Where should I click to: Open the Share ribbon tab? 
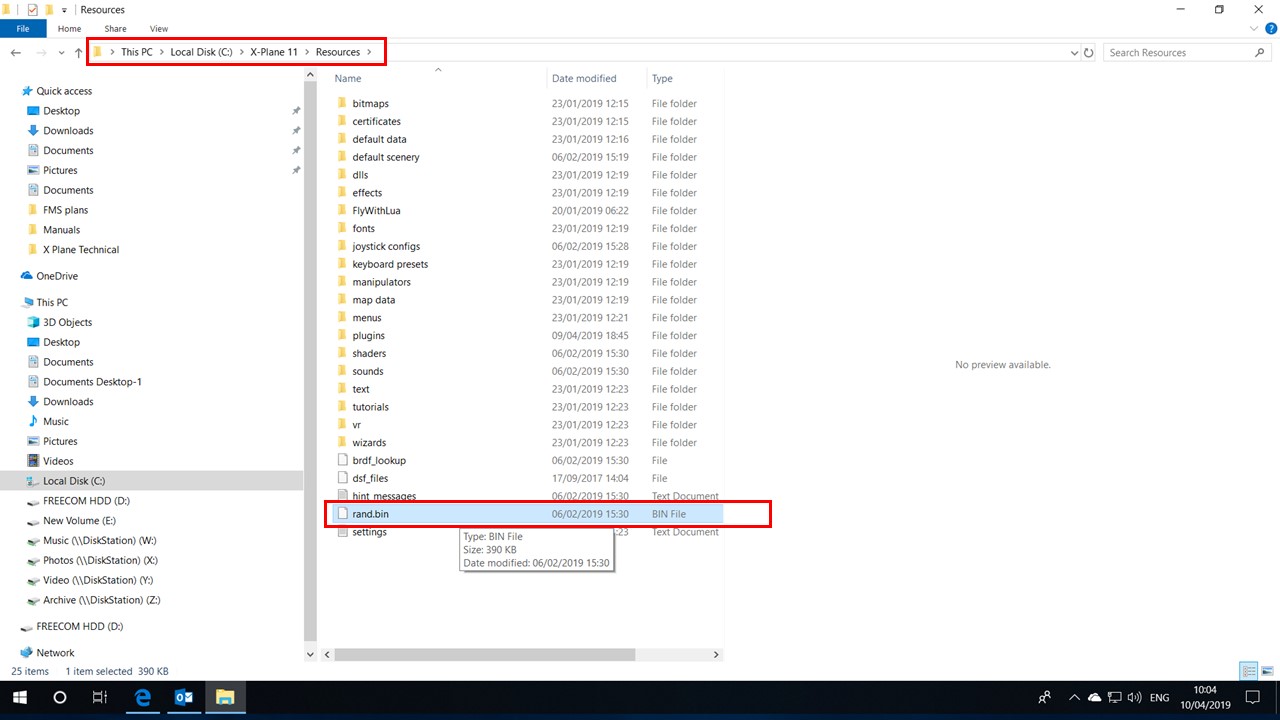coord(116,29)
